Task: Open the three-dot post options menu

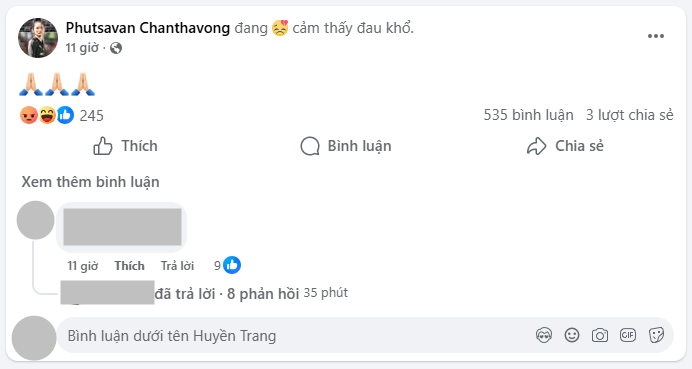Action: pyautogui.click(x=655, y=36)
